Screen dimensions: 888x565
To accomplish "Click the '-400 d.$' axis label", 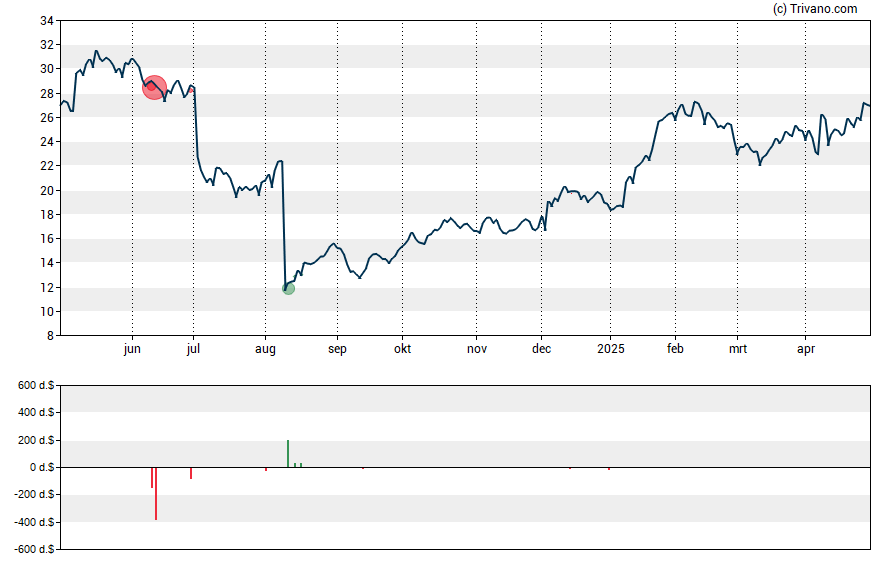I will (x=34, y=522).
